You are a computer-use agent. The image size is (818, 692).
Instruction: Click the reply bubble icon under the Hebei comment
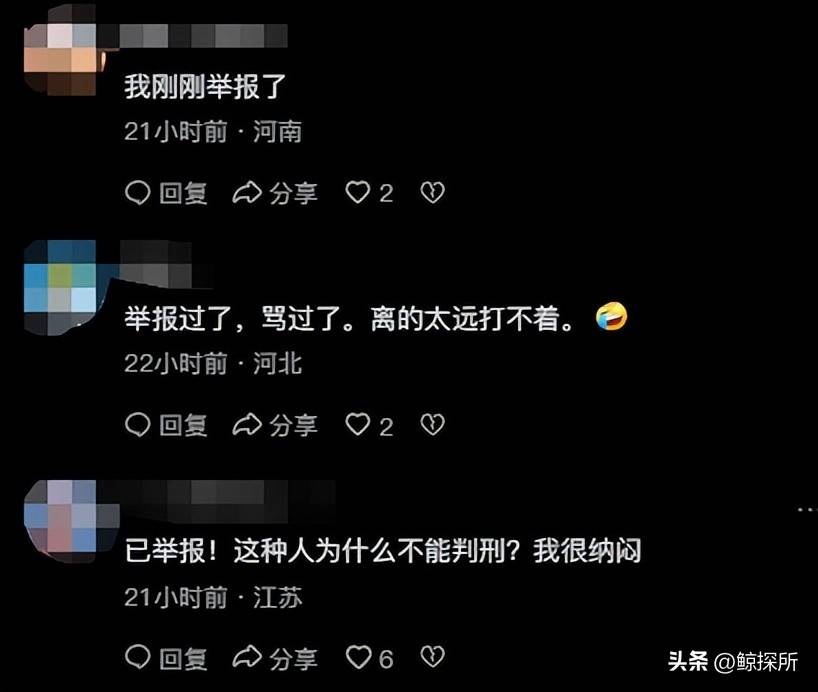[138, 425]
